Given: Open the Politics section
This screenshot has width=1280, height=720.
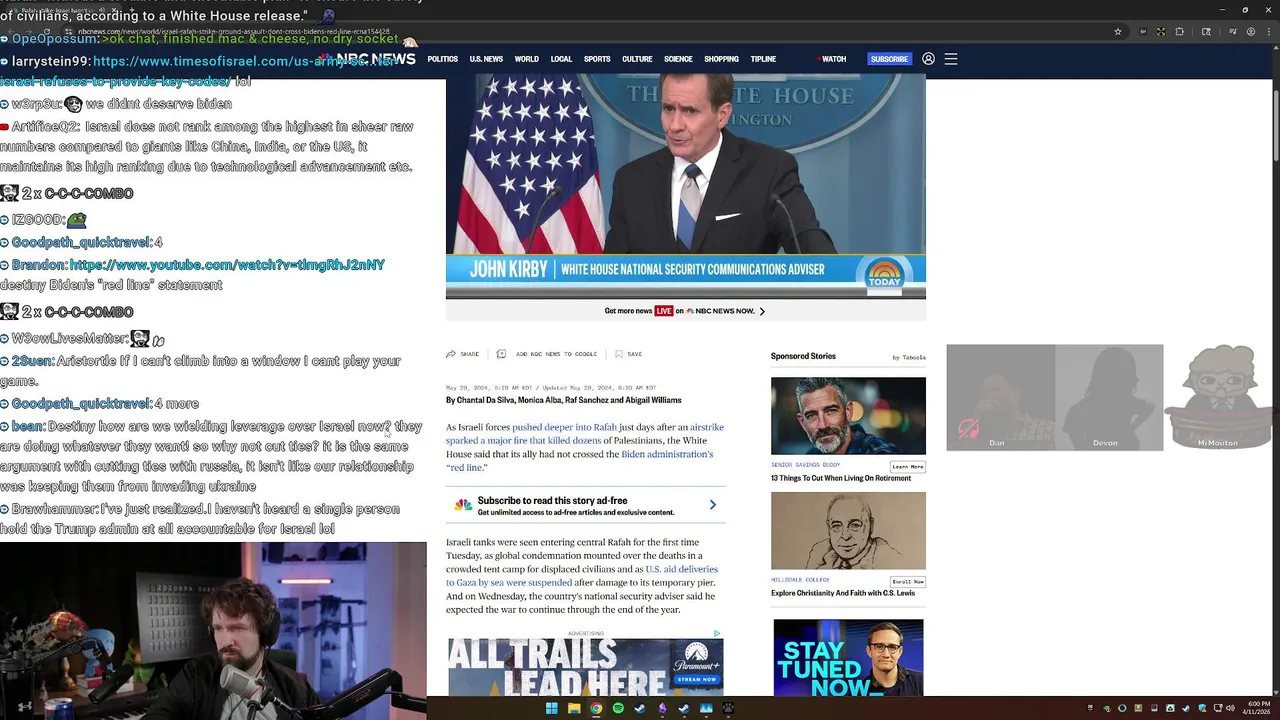Looking at the screenshot, I should click(x=443, y=59).
